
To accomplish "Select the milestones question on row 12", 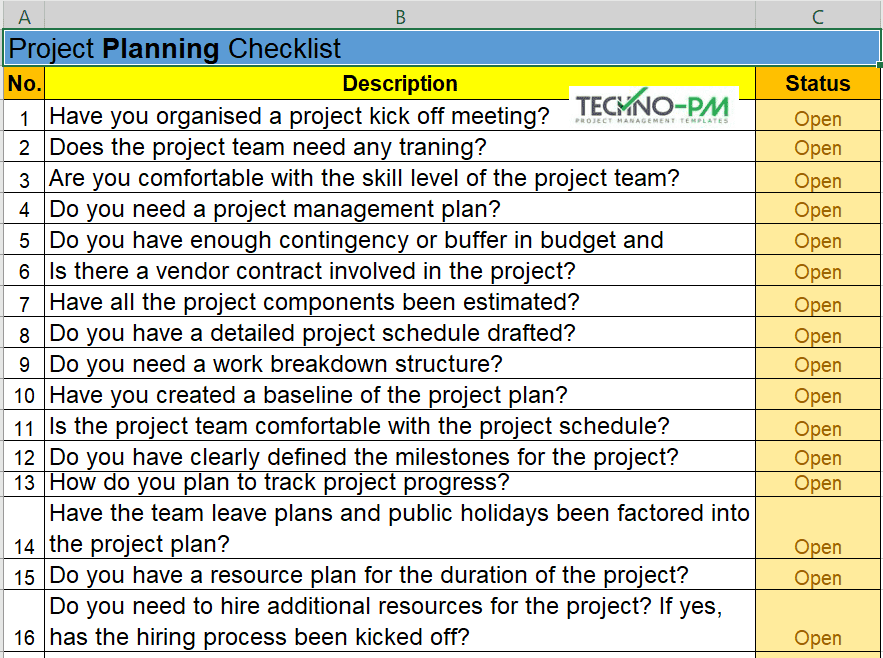I will tap(400, 457).
